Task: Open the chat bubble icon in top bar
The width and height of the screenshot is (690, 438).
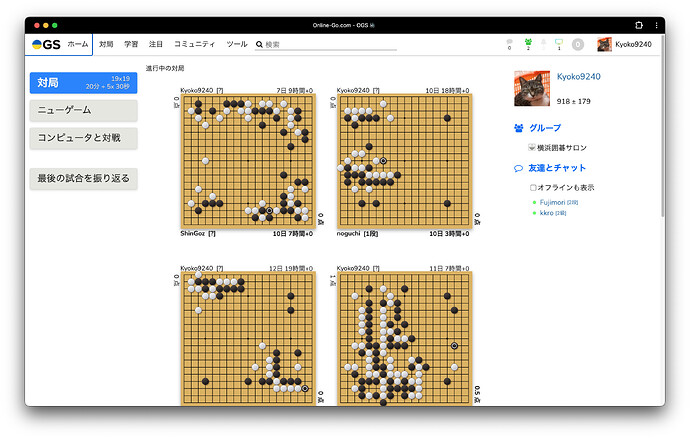Action: coord(509,43)
